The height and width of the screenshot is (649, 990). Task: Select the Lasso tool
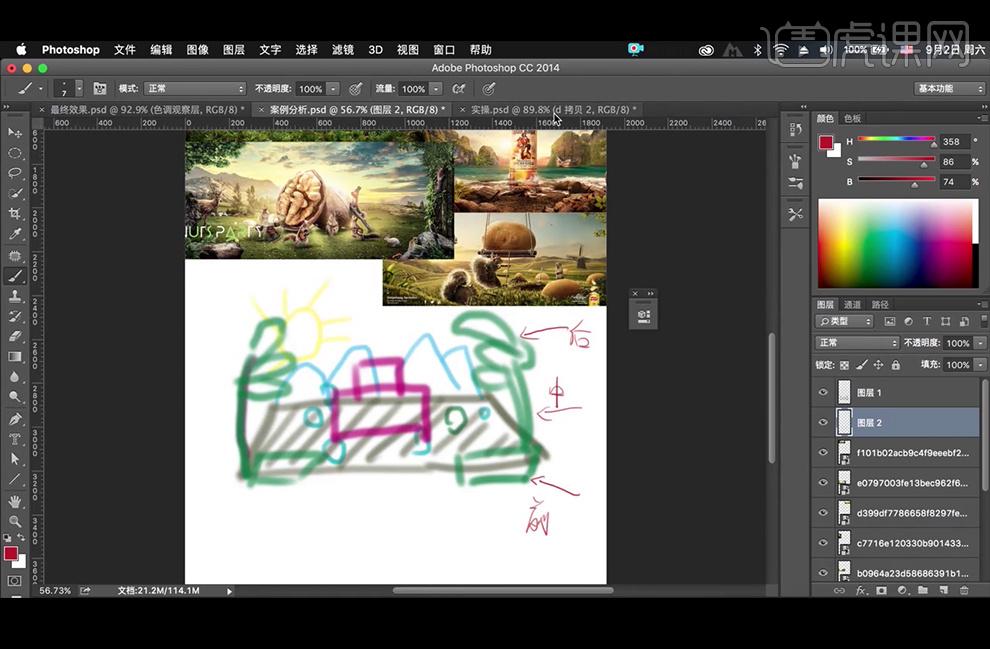click(15, 173)
